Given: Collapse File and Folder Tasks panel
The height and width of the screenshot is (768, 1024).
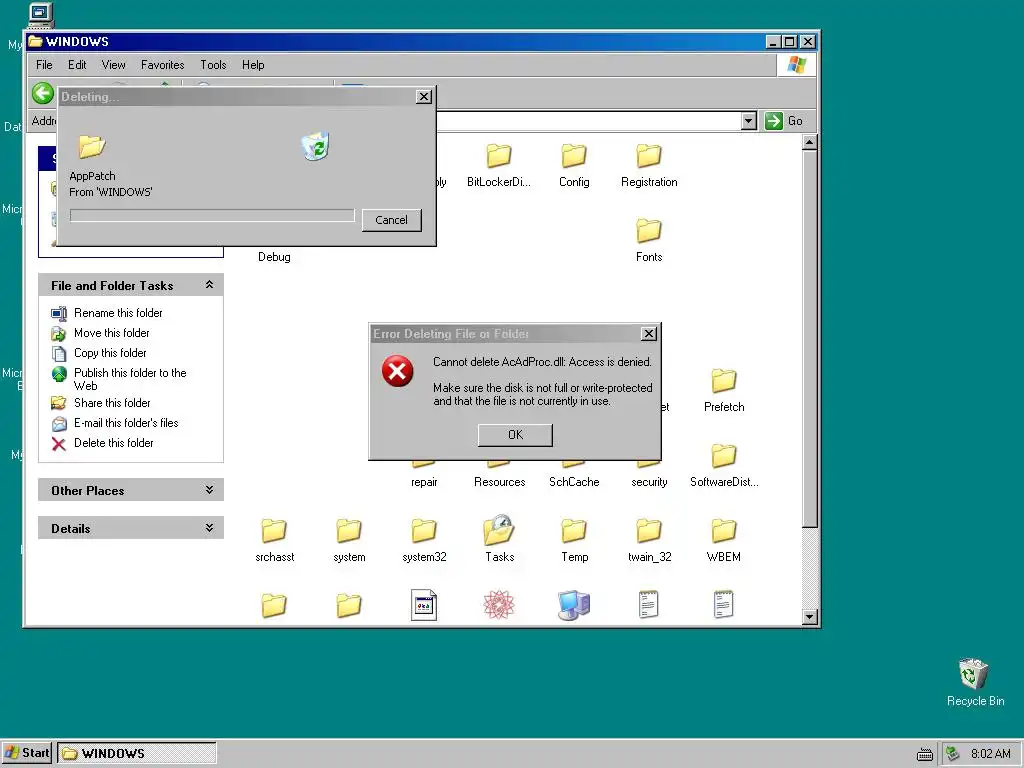Looking at the screenshot, I should 209,285.
